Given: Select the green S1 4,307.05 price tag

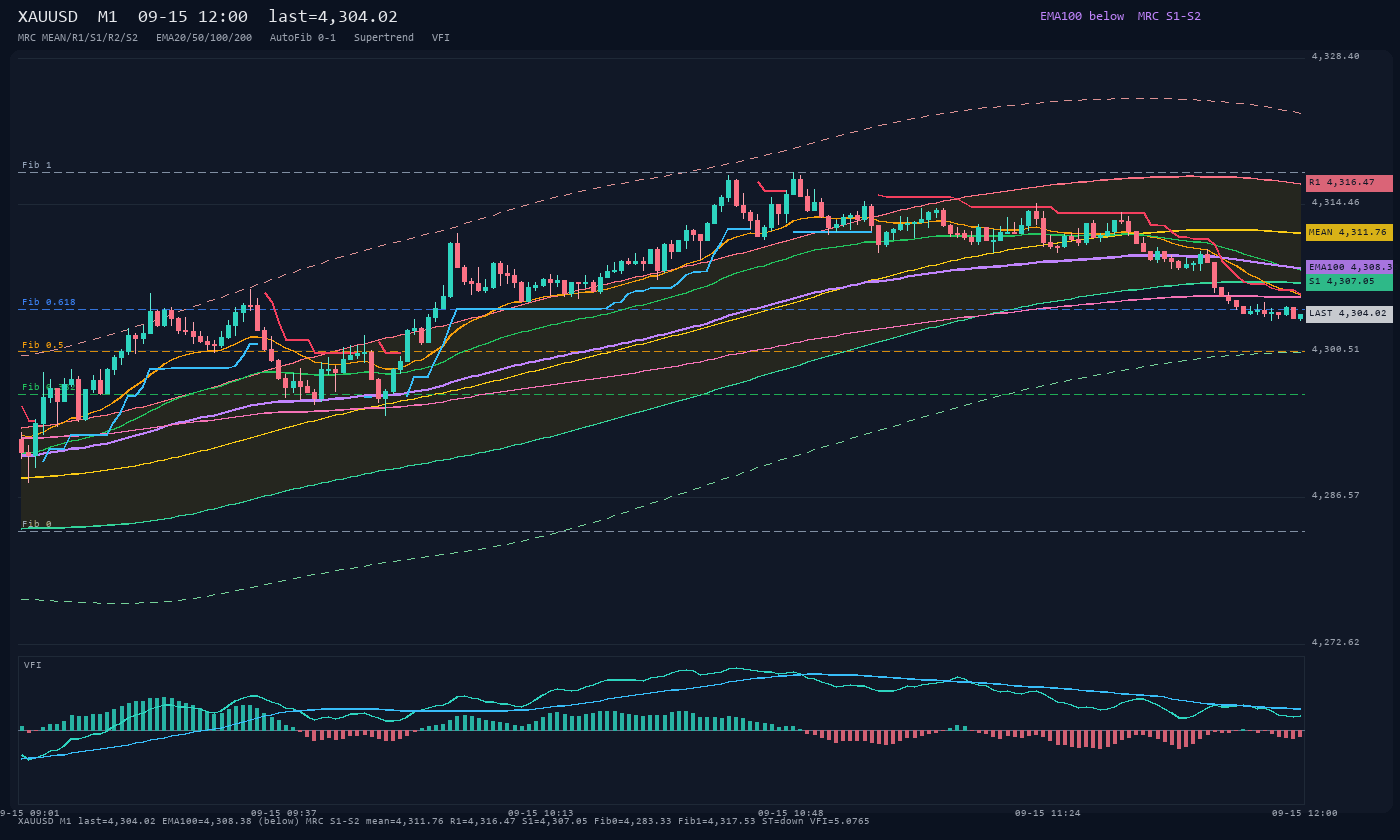Looking at the screenshot, I should point(1349,282).
